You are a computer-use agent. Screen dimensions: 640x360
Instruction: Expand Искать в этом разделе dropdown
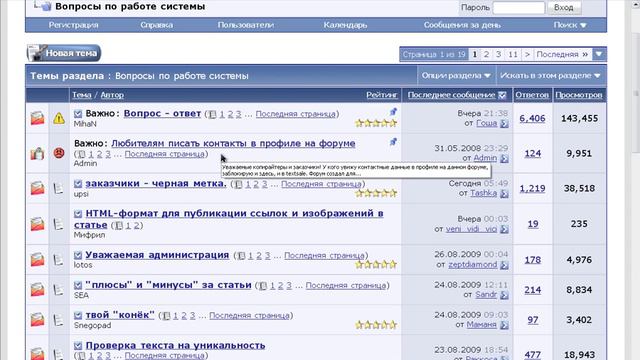550,76
